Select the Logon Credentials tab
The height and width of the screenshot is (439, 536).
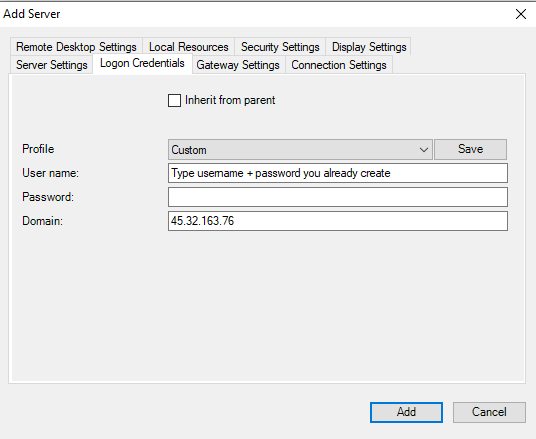[142, 63]
